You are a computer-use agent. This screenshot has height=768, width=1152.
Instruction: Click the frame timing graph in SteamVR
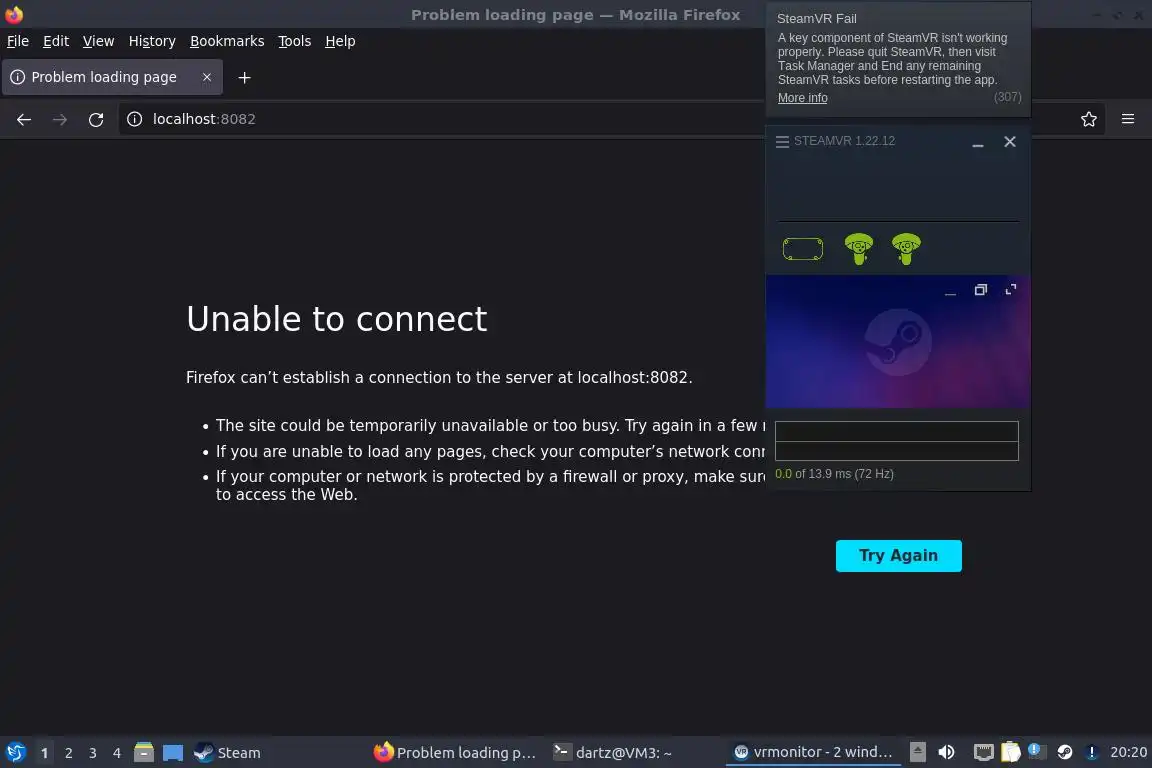[x=897, y=441]
